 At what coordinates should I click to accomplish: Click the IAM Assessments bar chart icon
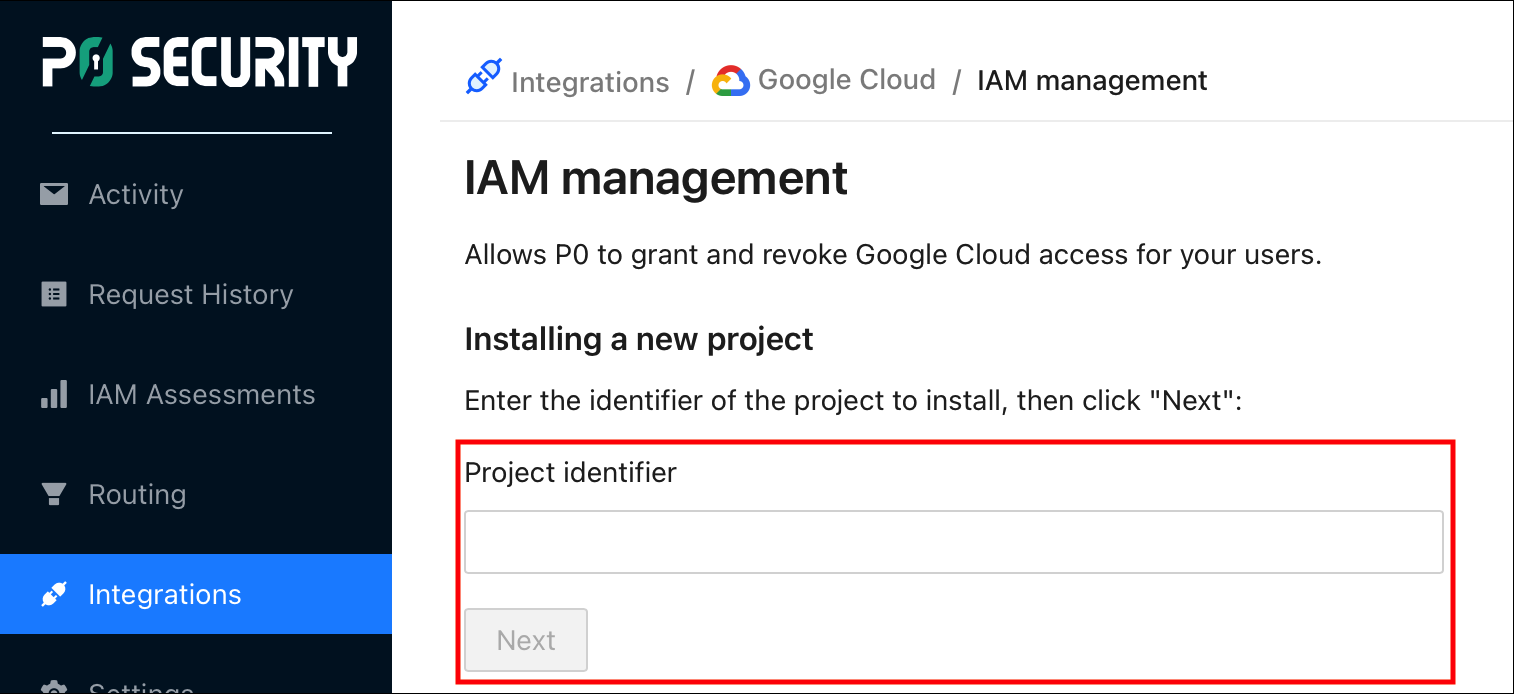coord(54,394)
